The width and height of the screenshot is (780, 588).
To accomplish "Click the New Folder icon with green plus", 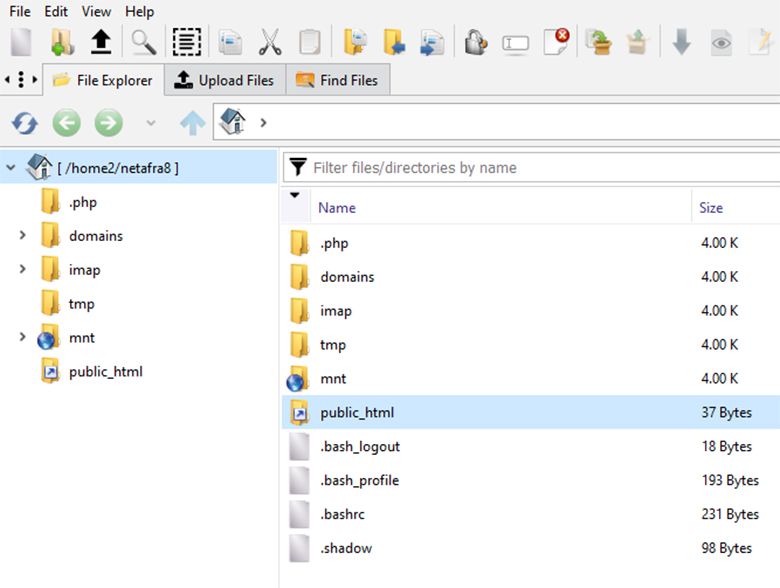I will [62, 42].
